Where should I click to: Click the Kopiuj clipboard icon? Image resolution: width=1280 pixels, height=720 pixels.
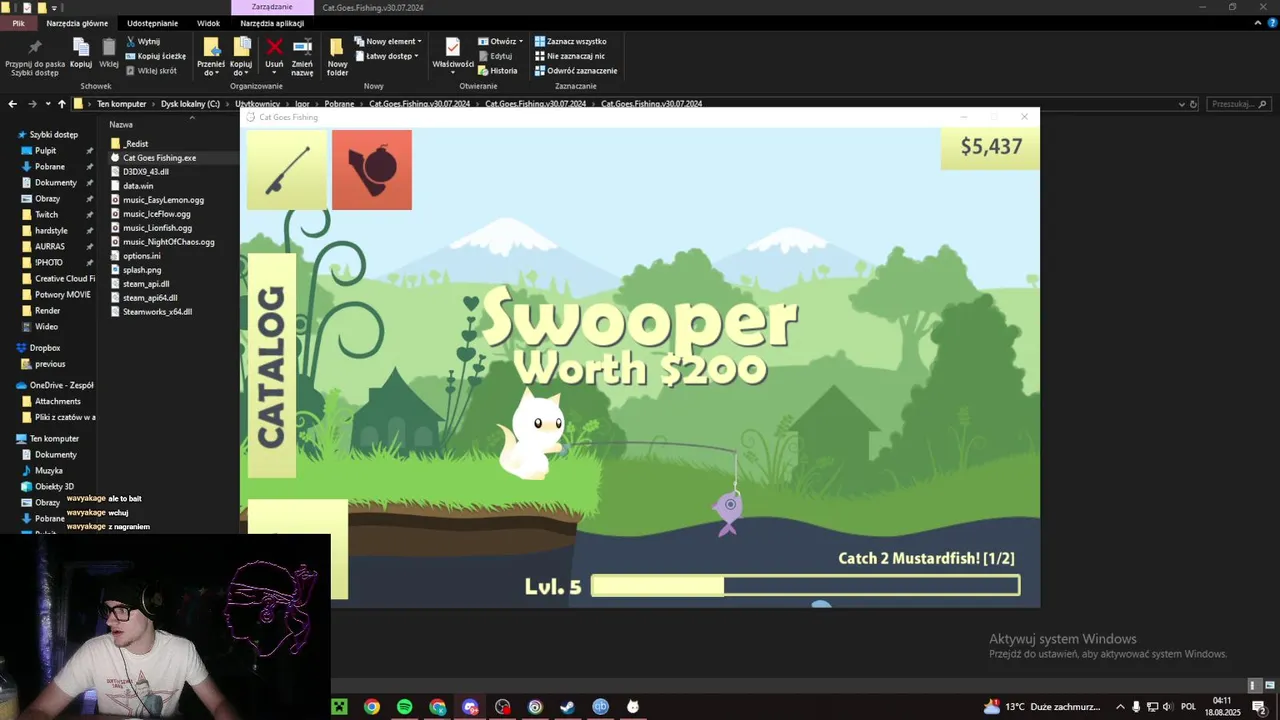click(x=81, y=54)
